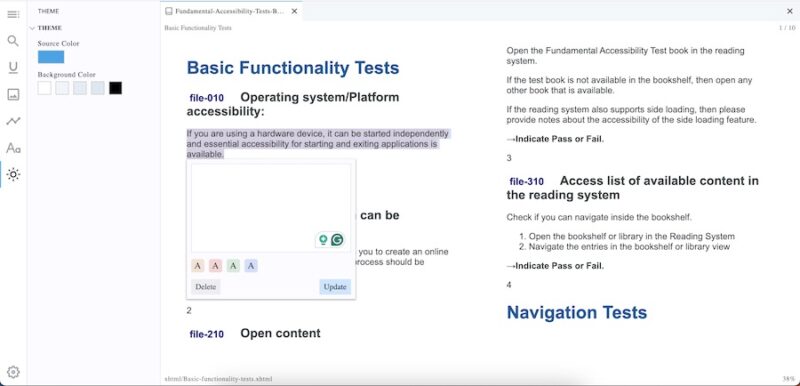Open the annotations underline icon
Viewport: 800px width, 386px height.
pos(13,68)
